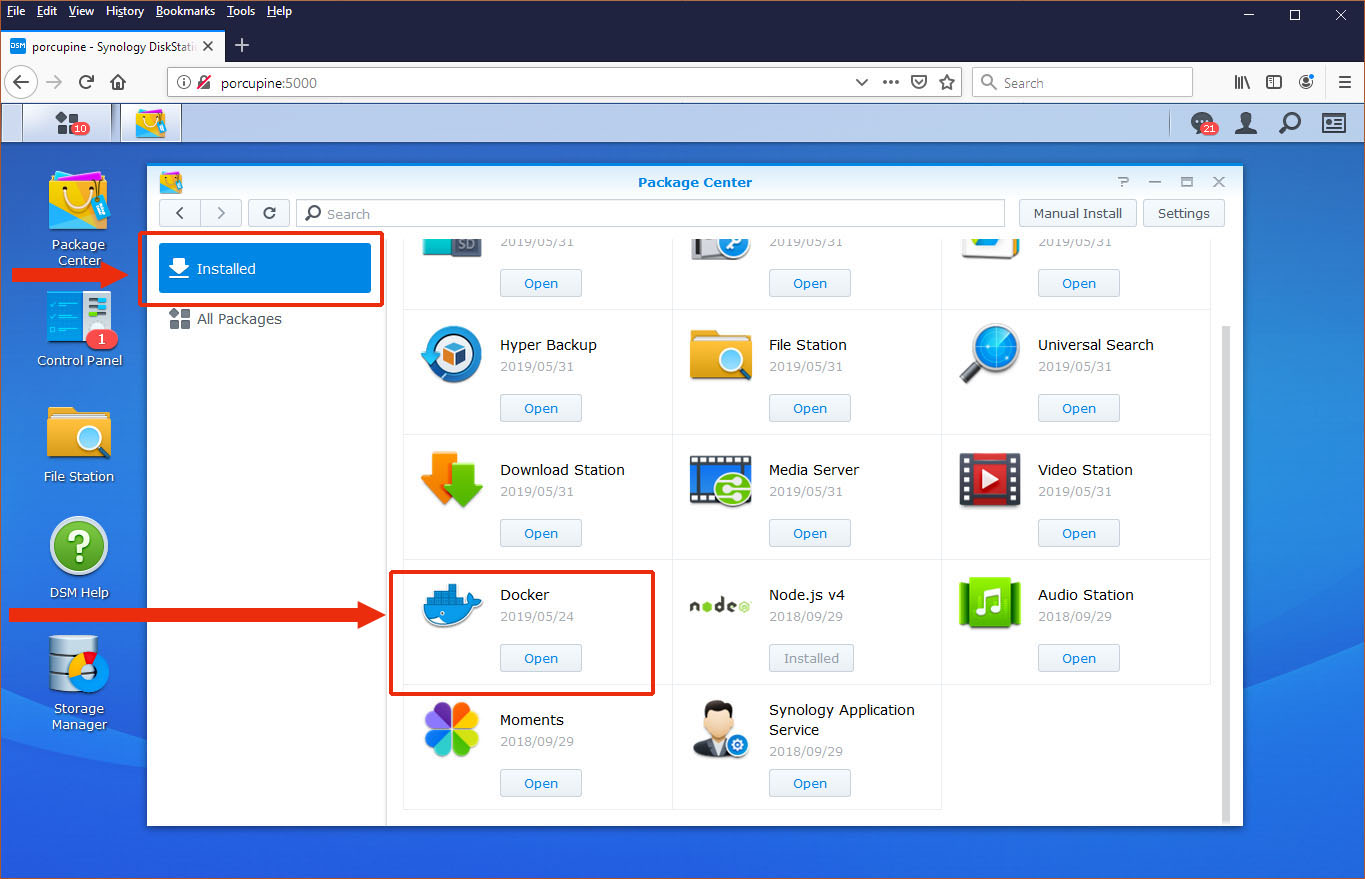The image size is (1365, 879).
Task: Click the Hyper Backup package icon
Action: [452, 354]
